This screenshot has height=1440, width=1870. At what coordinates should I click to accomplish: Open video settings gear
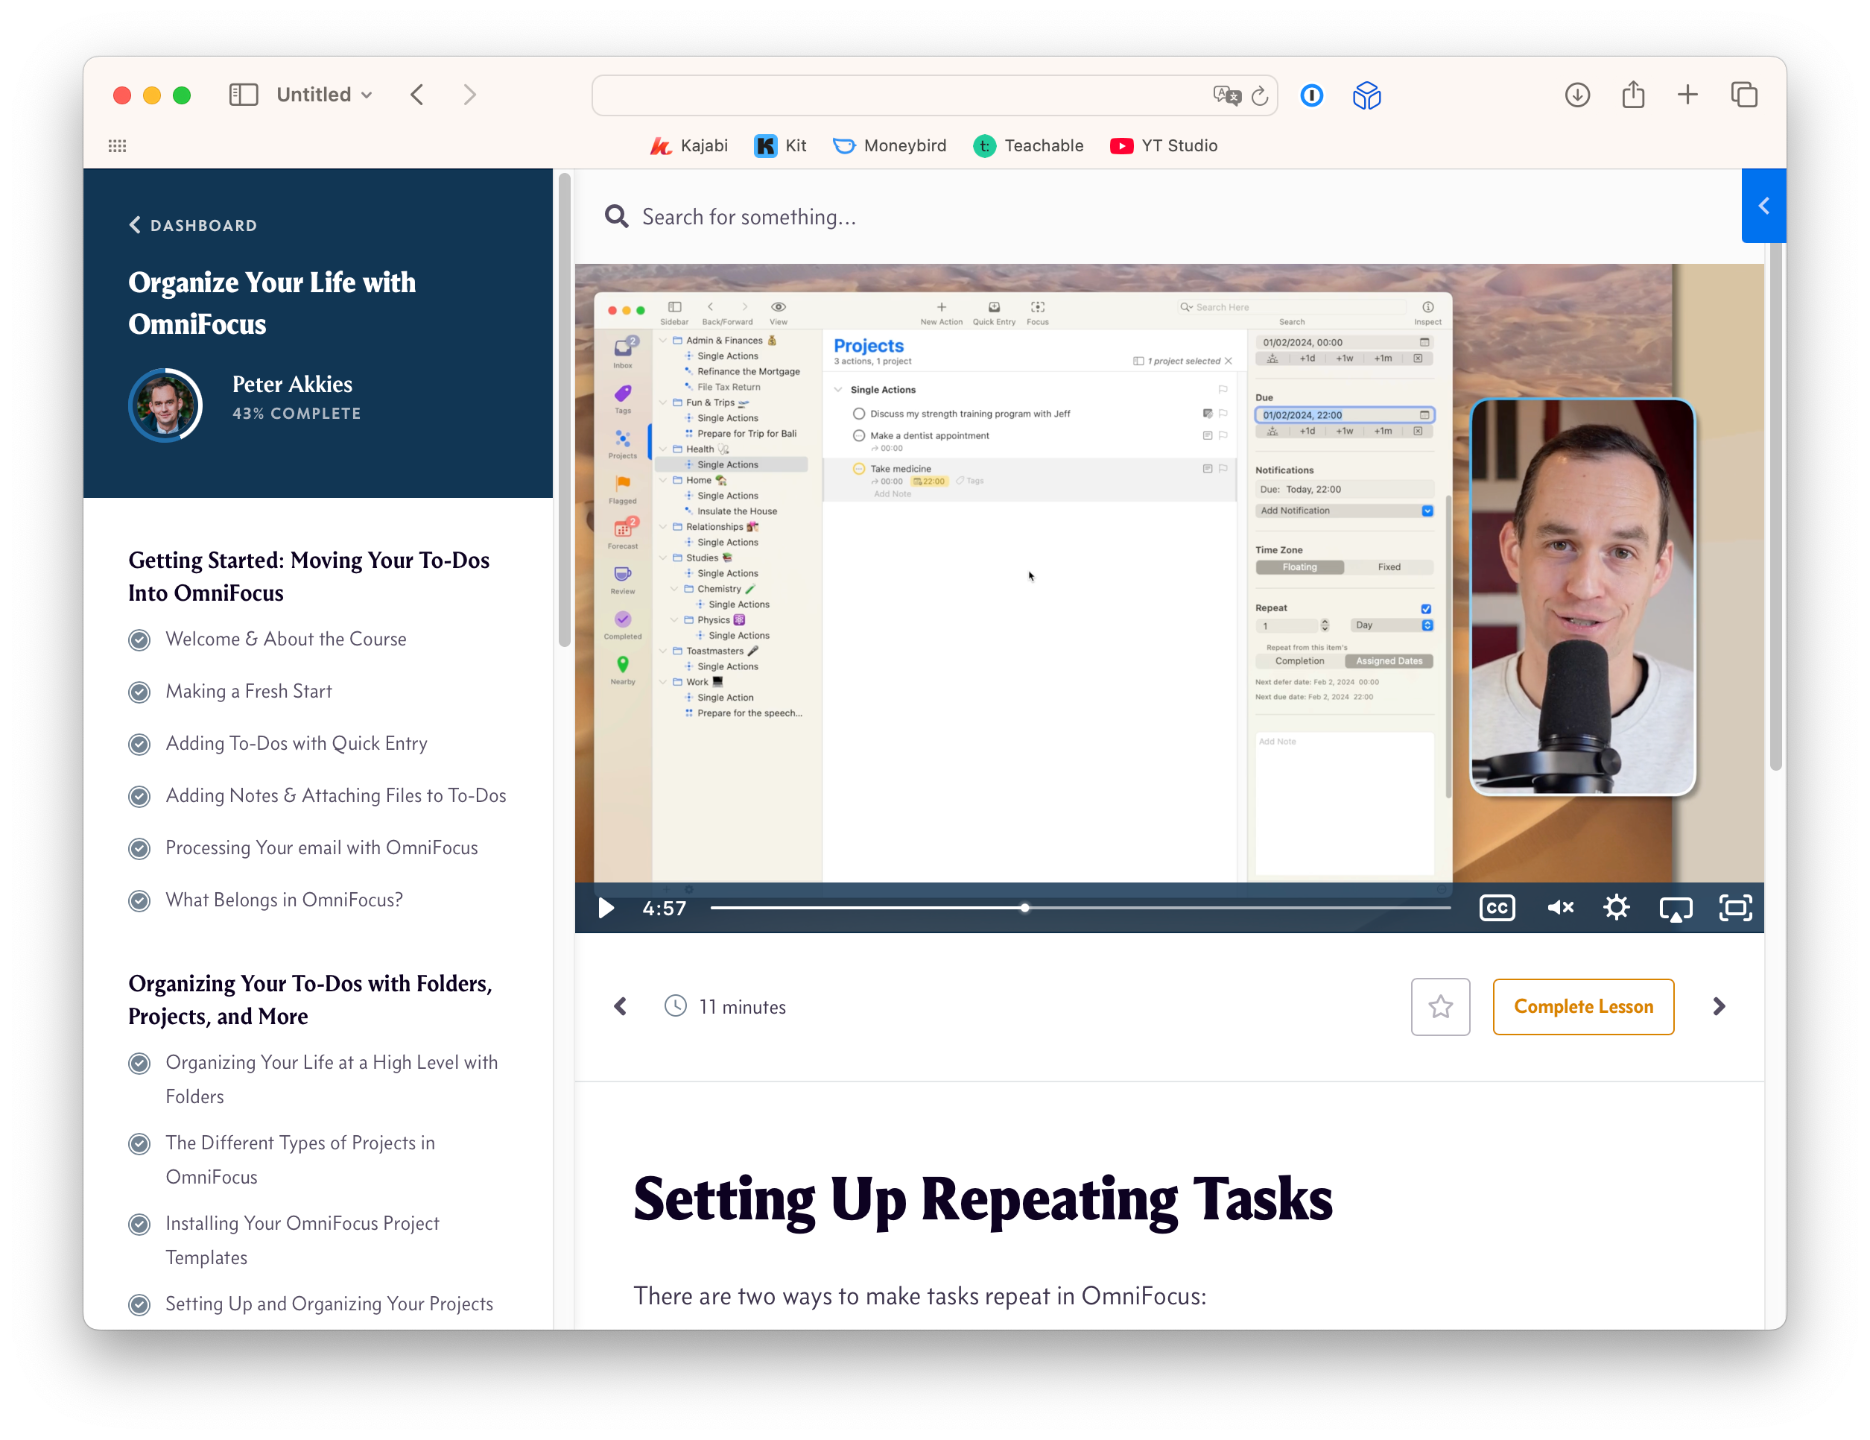(1616, 908)
